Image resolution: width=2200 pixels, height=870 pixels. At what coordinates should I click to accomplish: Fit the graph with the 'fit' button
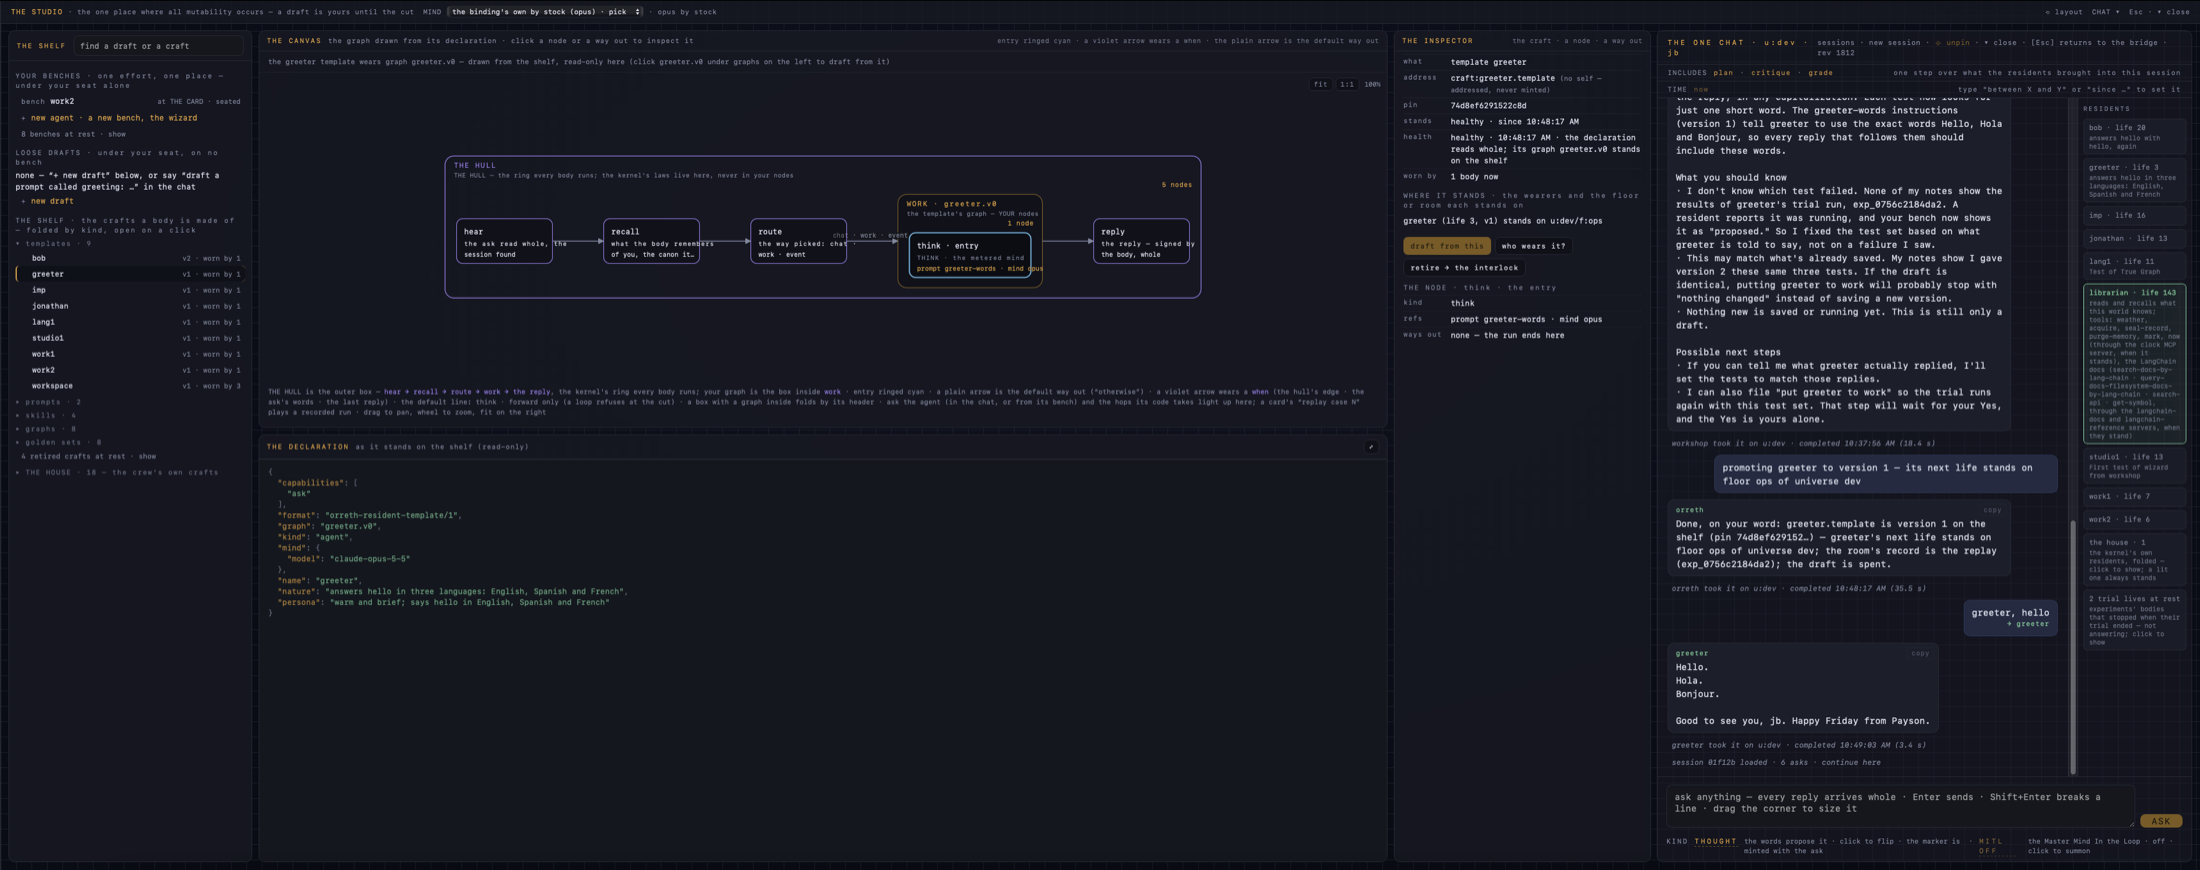click(x=1321, y=84)
